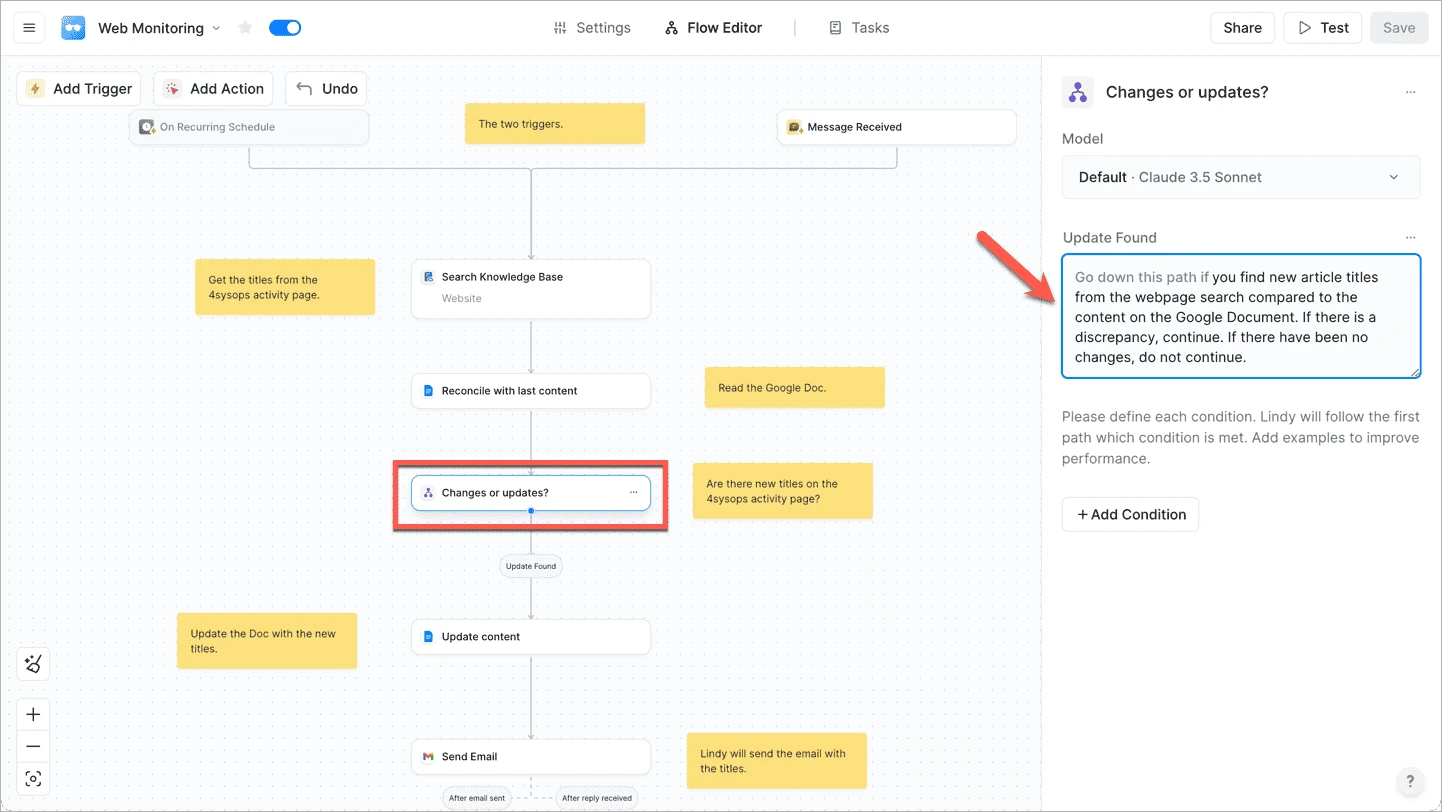Click Add Condition in the side panel
Image resolution: width=1442 pixels, height=812 pixels.
(x=1130, y=514)
